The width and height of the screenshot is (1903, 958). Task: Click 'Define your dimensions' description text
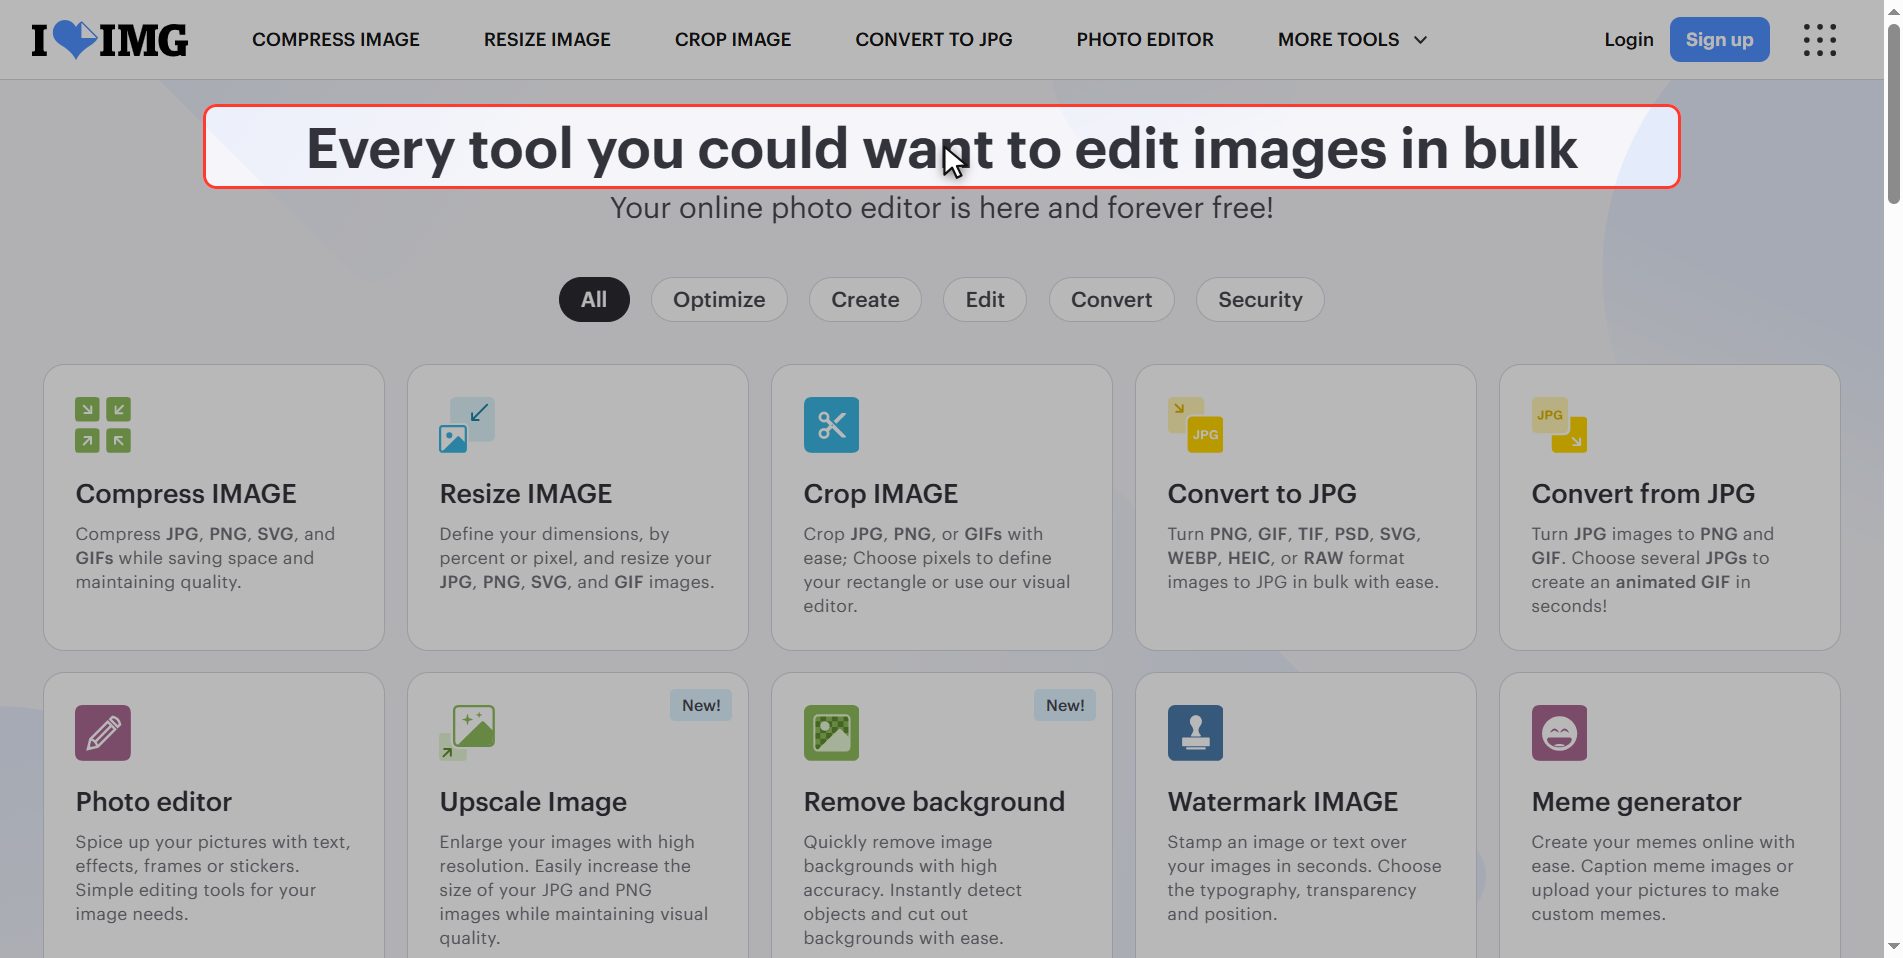pyautogui.click(x=577, y=558)
